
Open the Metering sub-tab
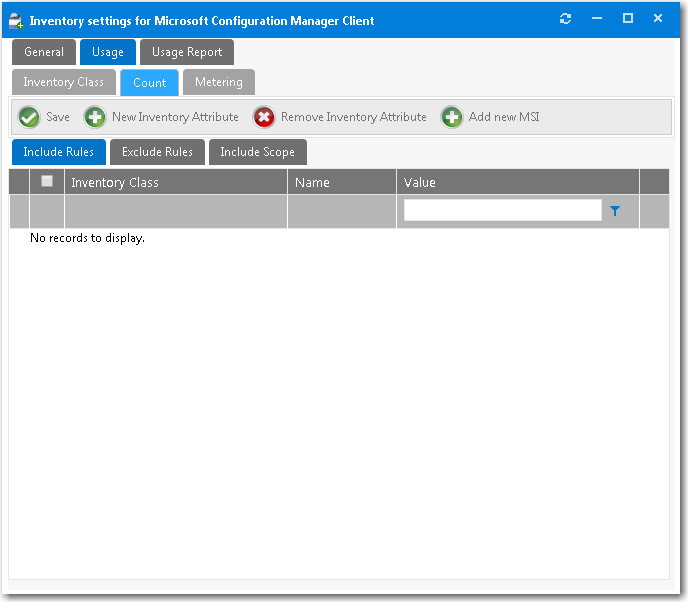[x=219, y=82]
